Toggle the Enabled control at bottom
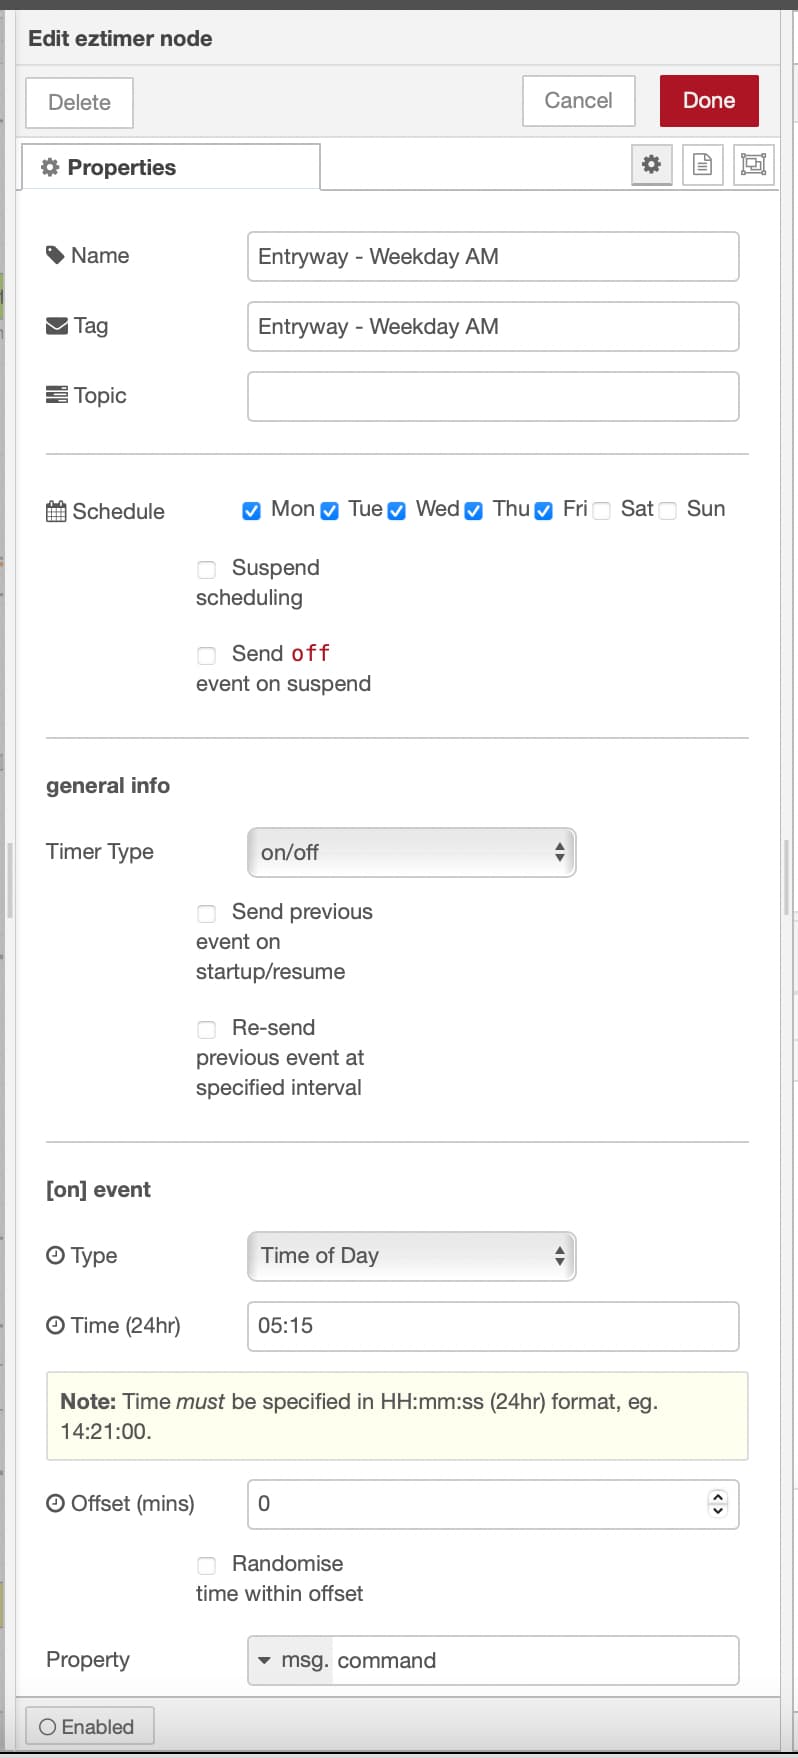Viewport: 798px width, 1758px height. (89, 1725)
